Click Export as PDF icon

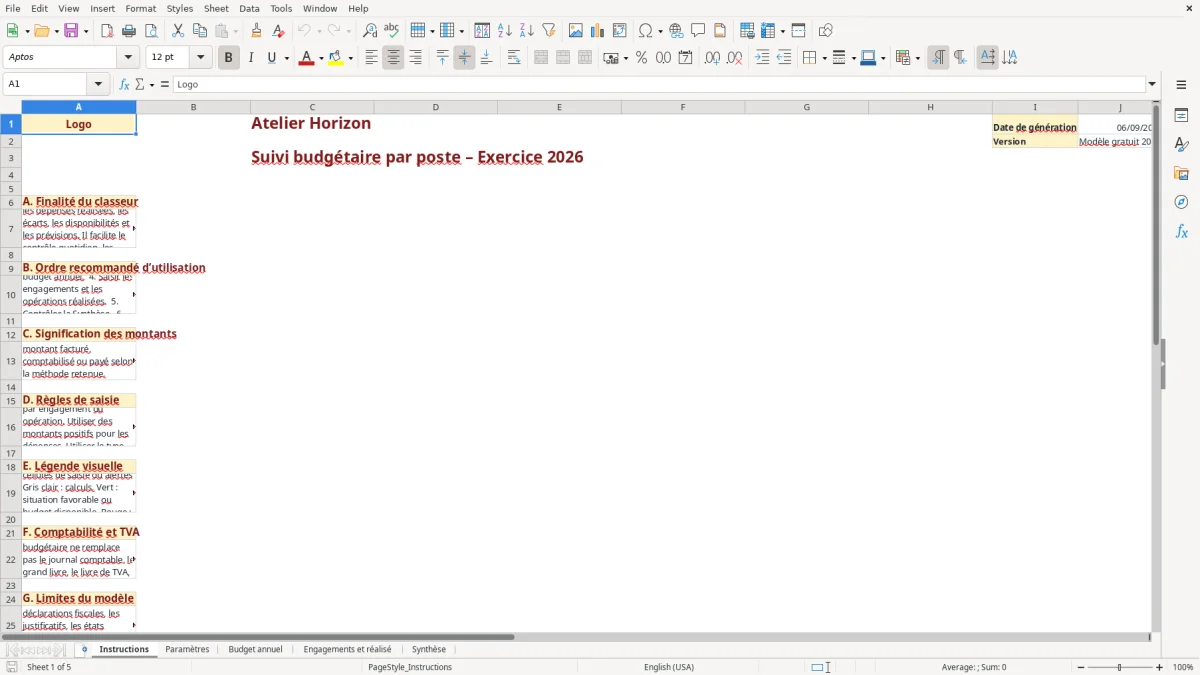[107, 31]
